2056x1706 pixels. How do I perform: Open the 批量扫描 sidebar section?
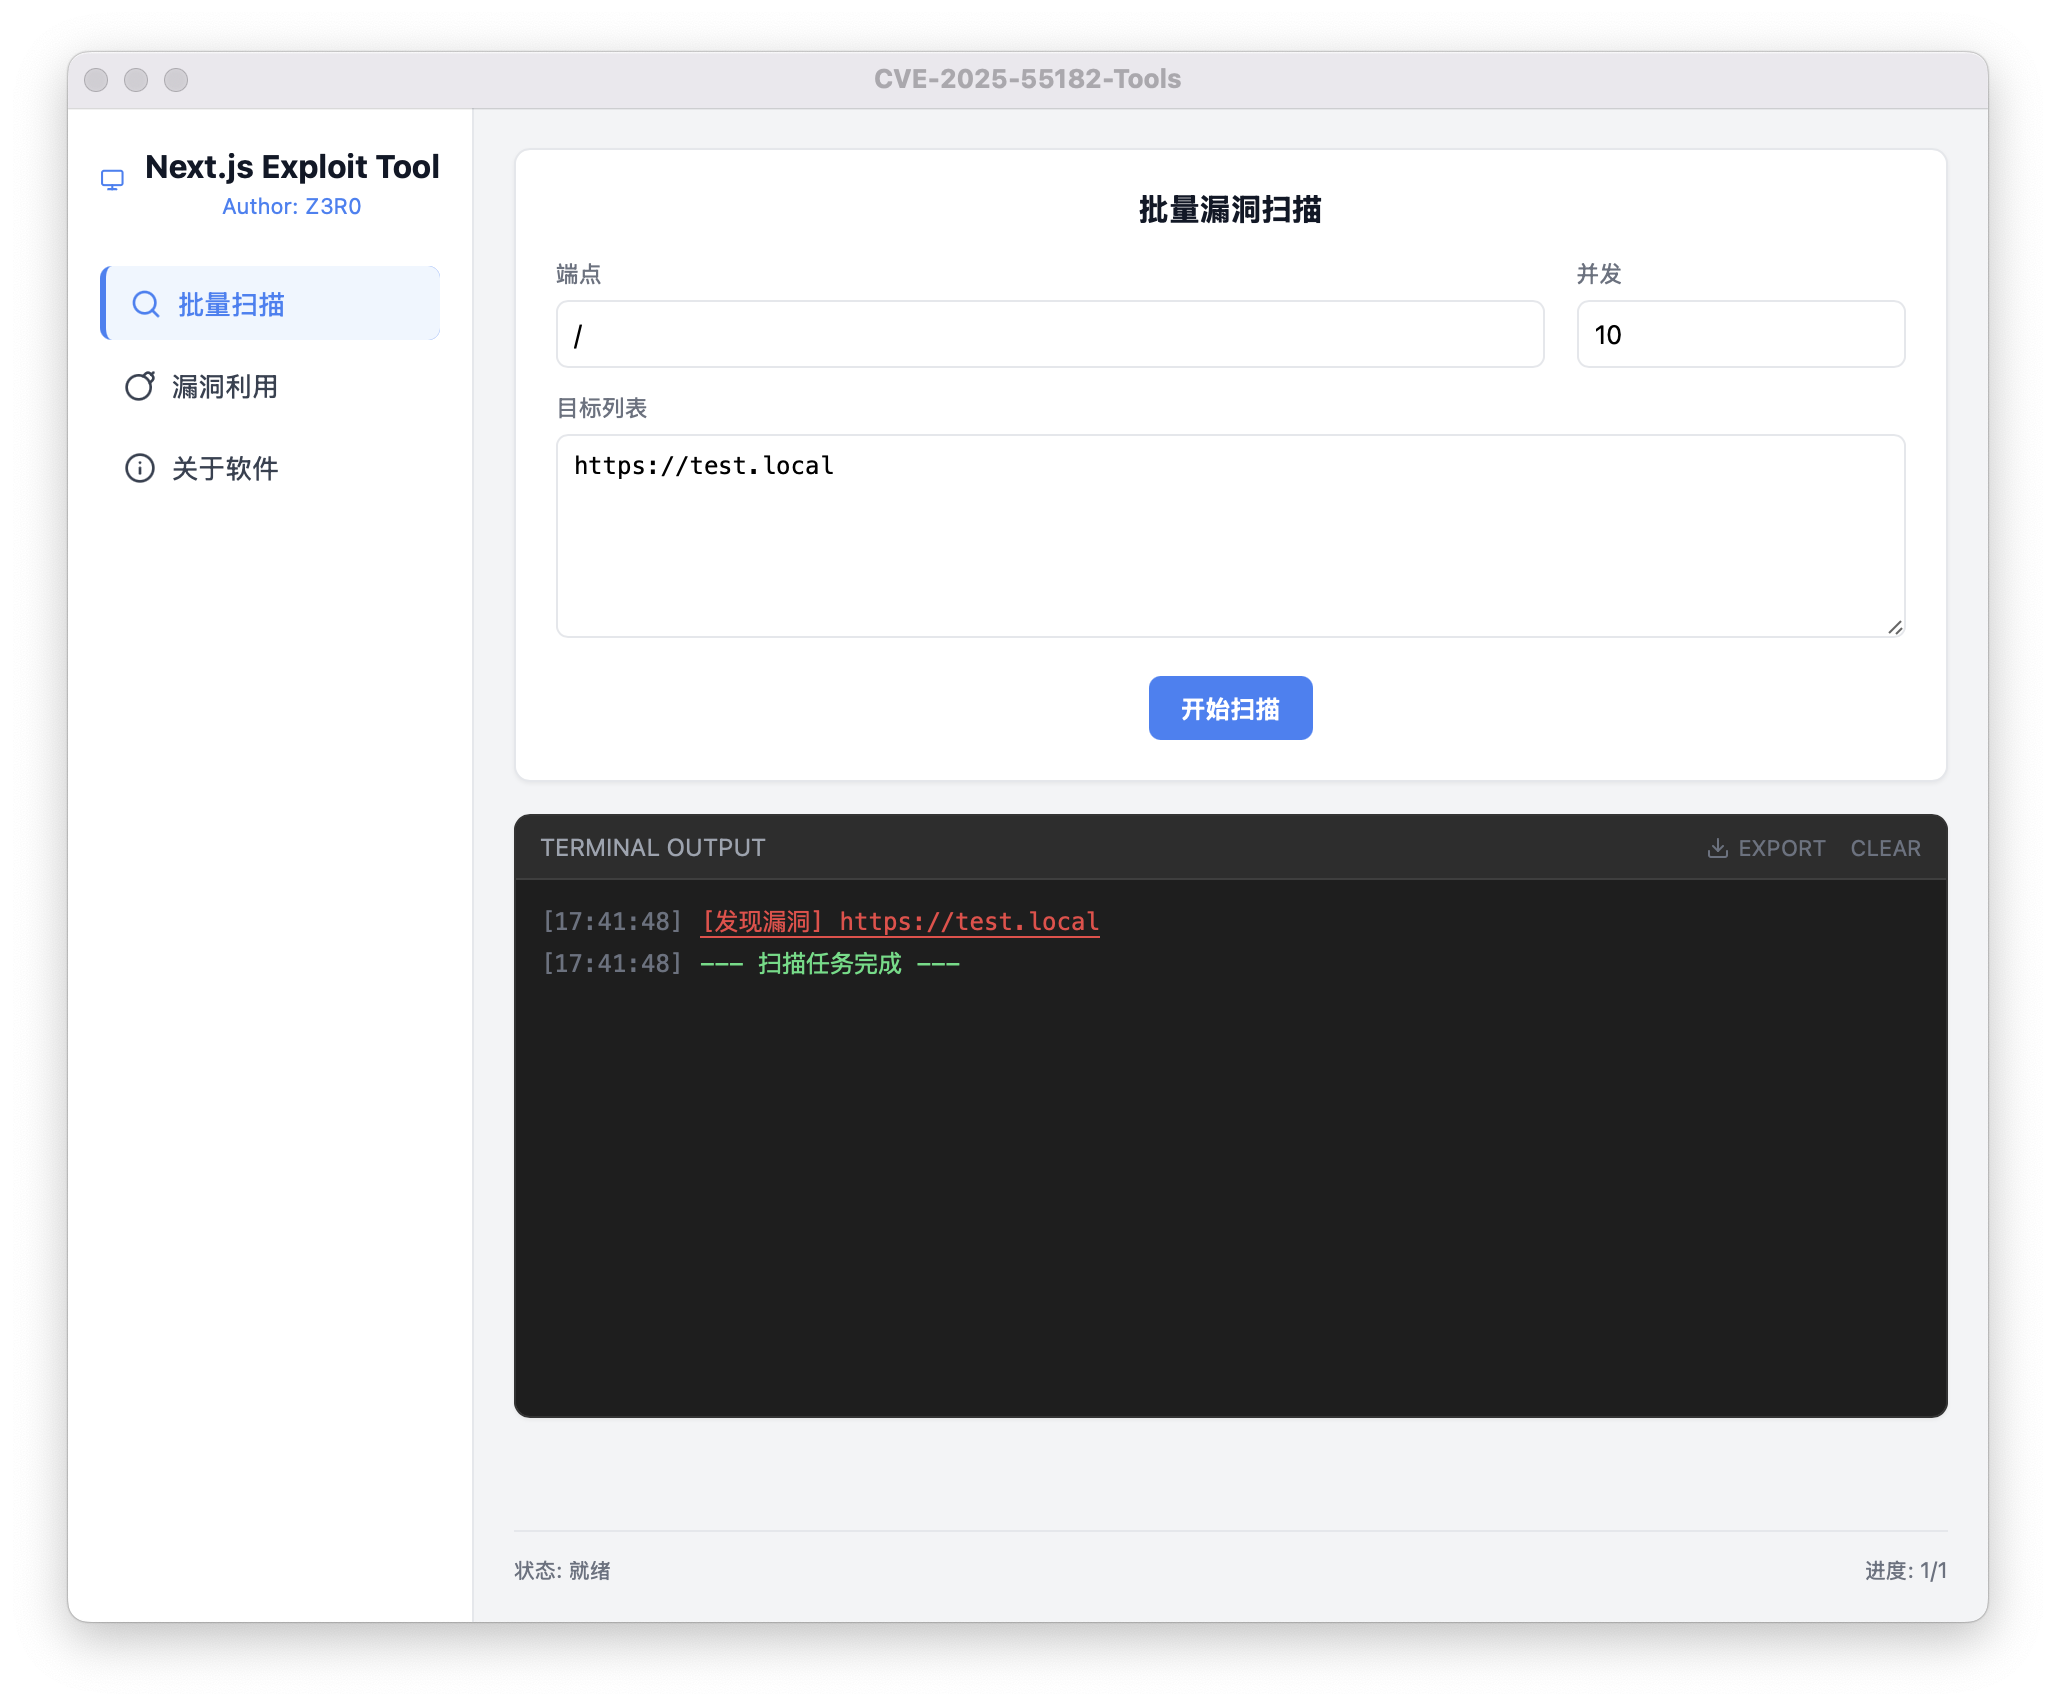coord(270,303)
